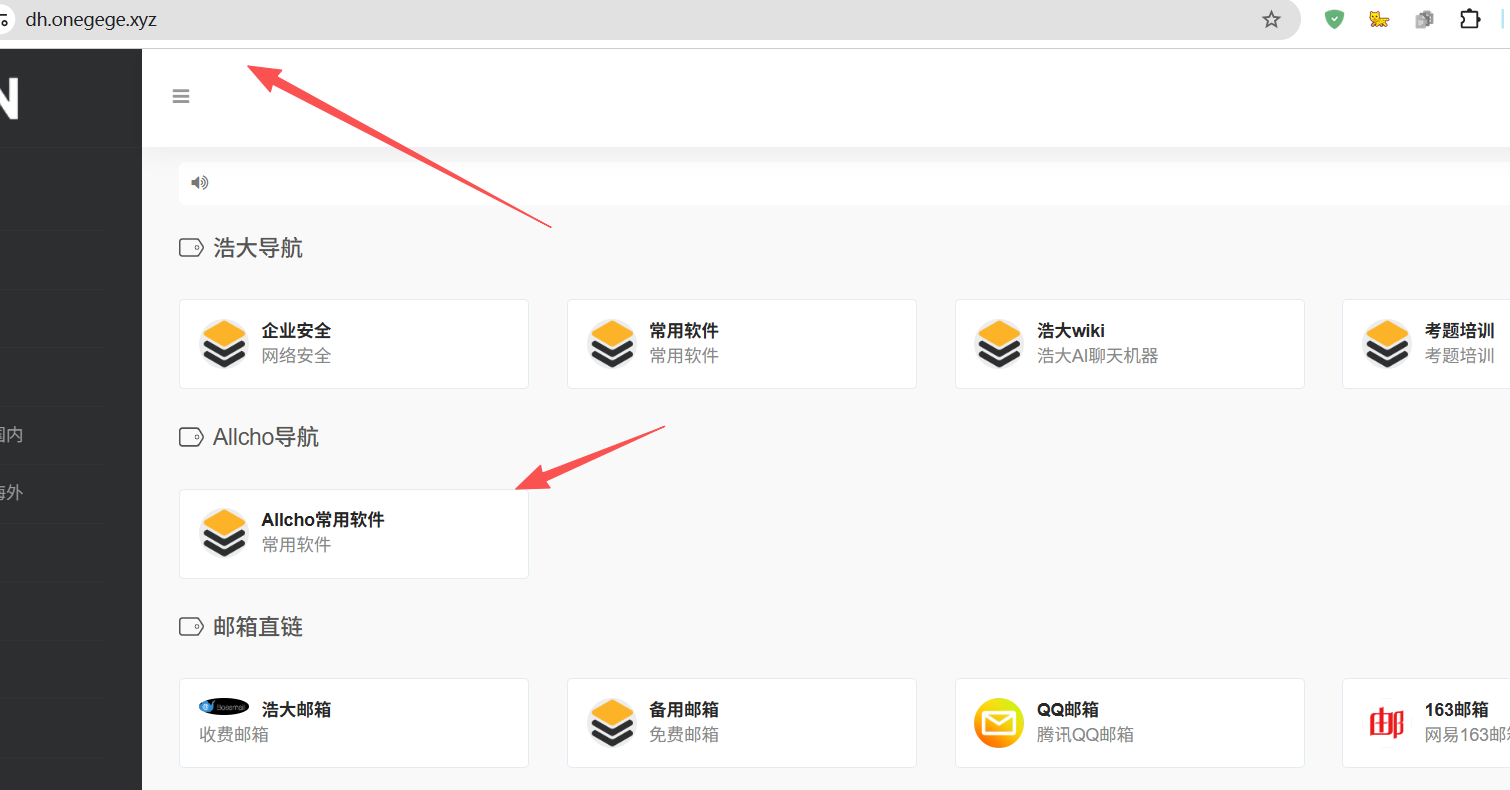
Task: Click the site information icon beside the URL
Action: coord(4,20)
